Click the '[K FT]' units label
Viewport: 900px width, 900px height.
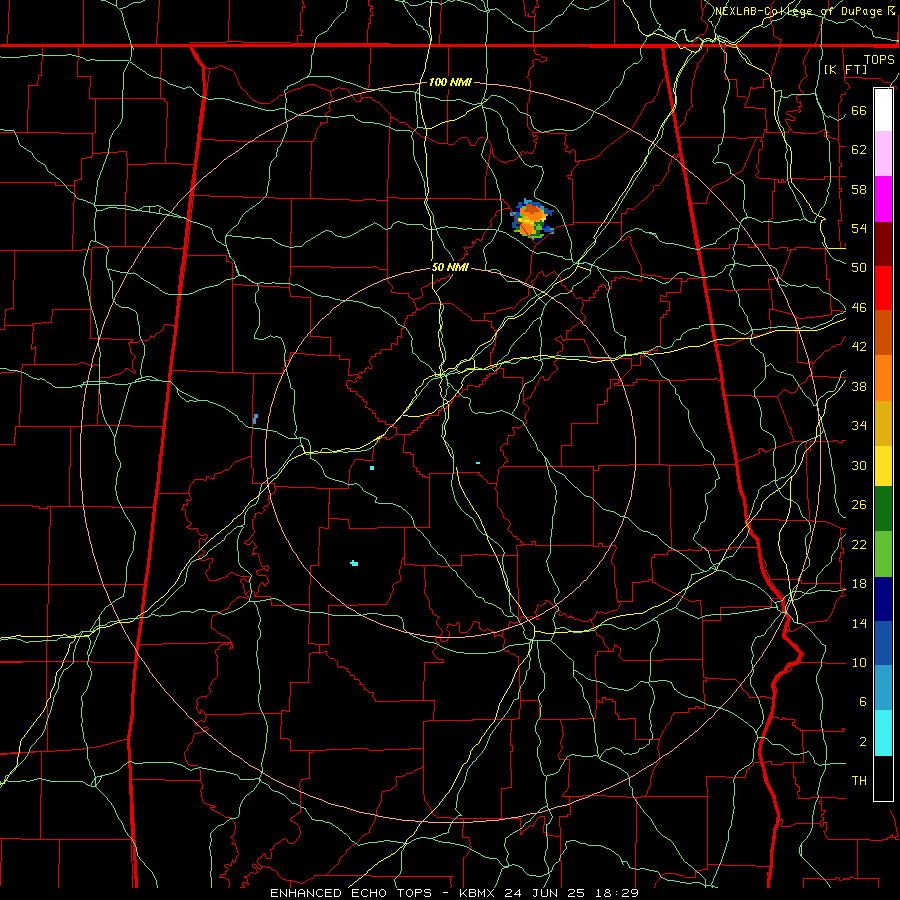(845, 70)
